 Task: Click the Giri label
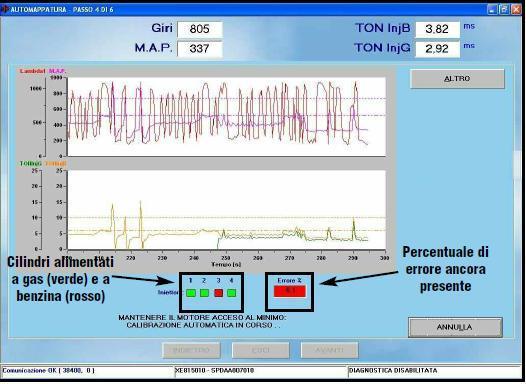162,28
